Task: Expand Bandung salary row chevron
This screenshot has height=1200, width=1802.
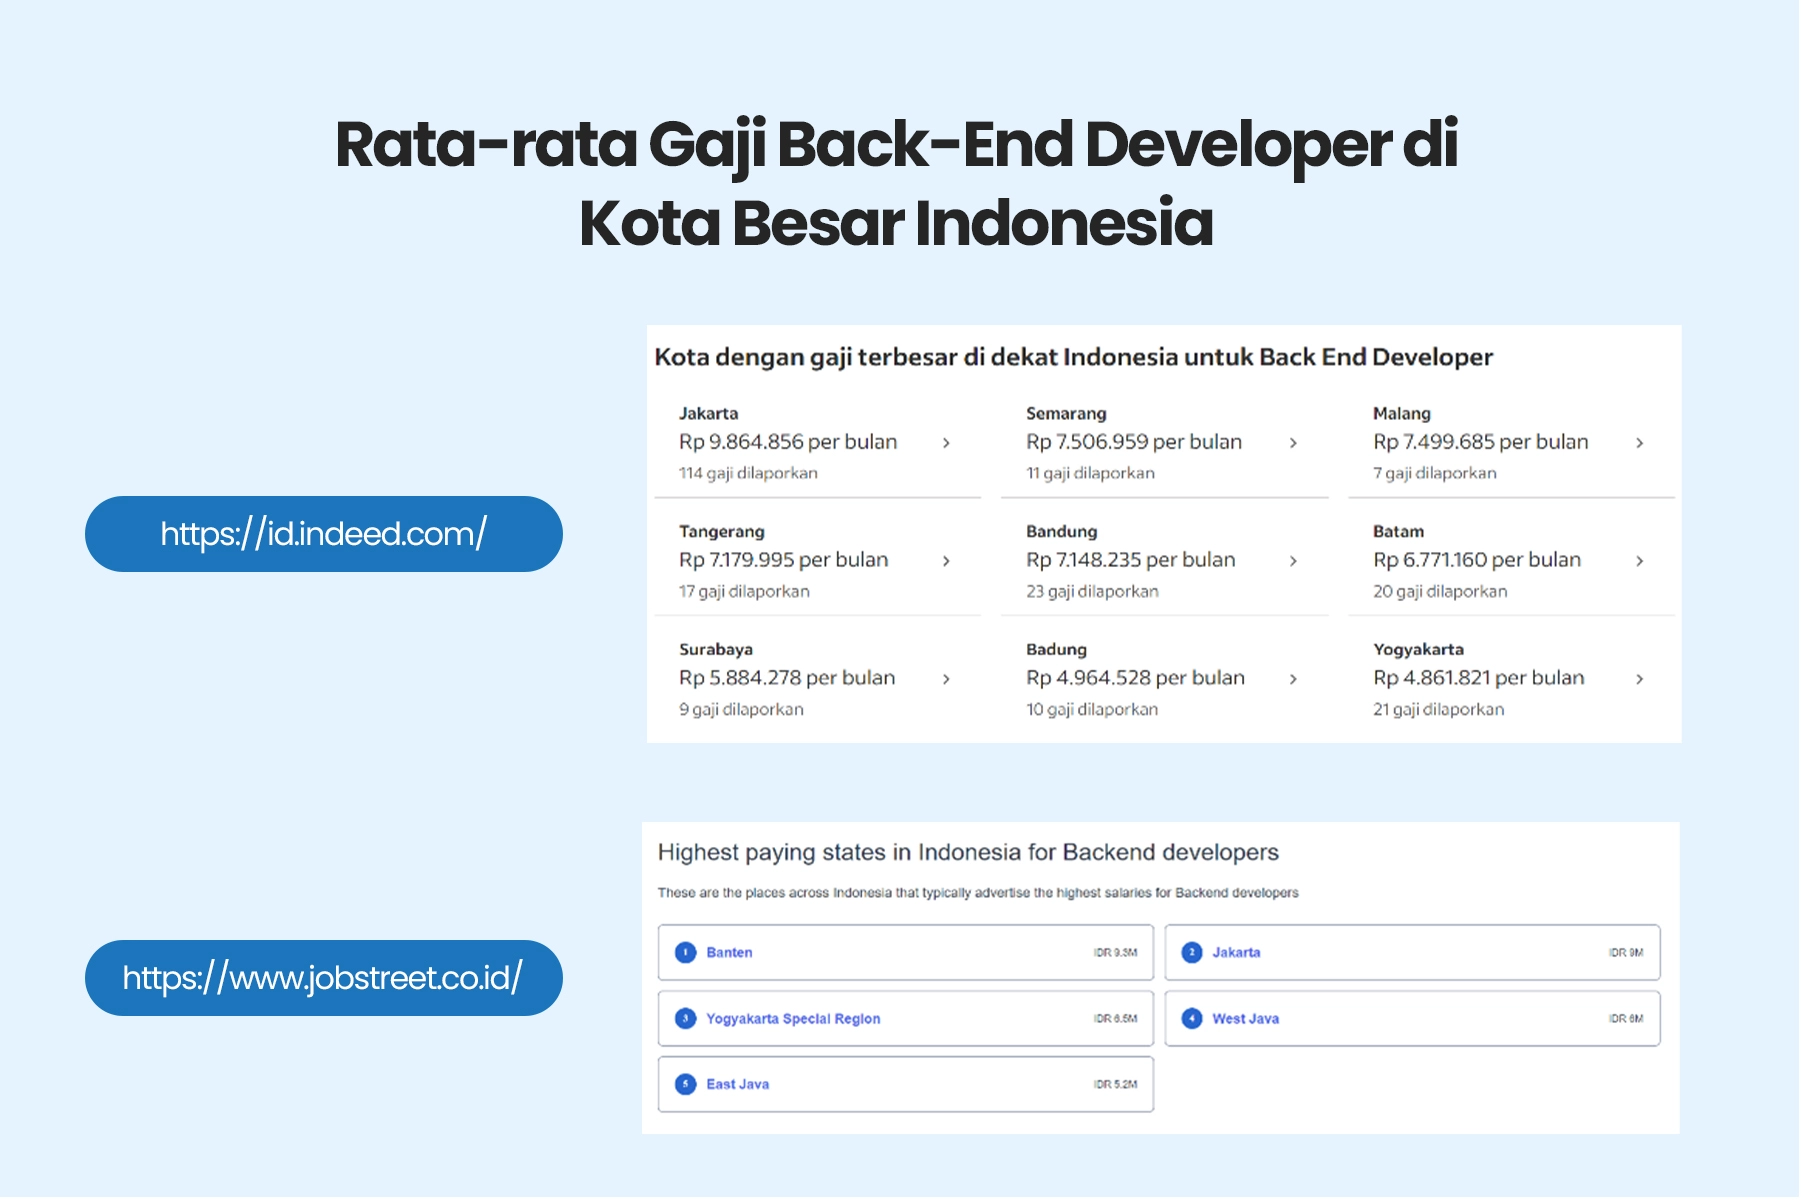Action: tap(1293, 561)
